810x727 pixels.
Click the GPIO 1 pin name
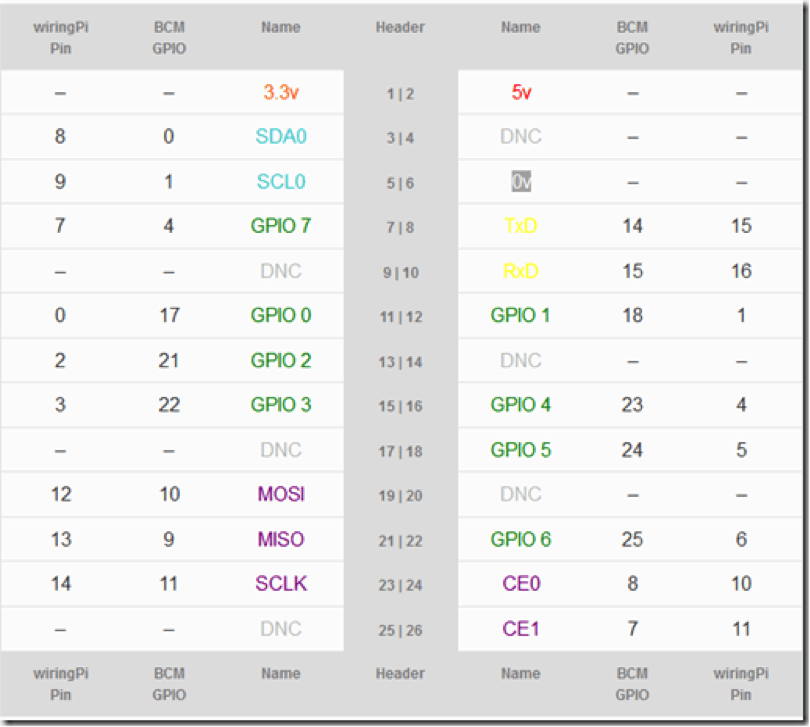coord(521,316)
